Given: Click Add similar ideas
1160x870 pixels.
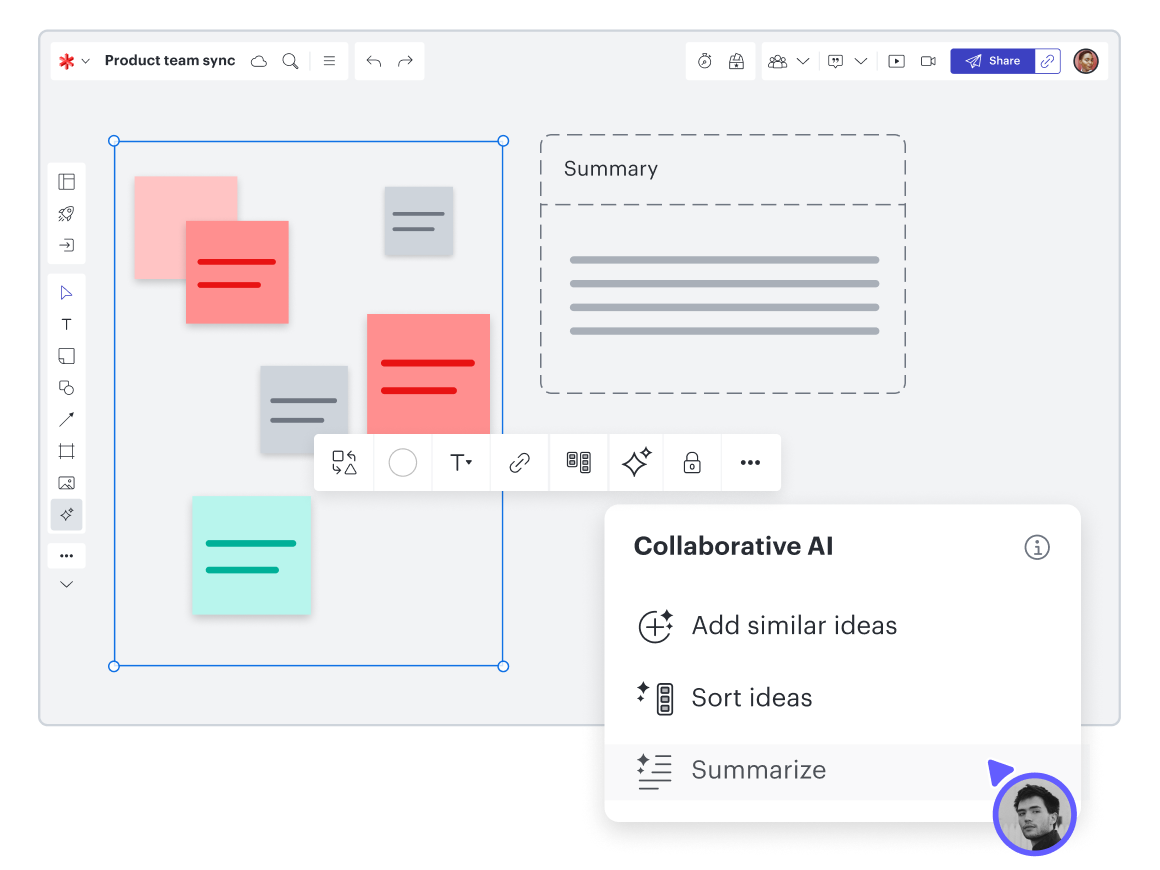Looking at the screenshot, I should [x=794, y=626].
